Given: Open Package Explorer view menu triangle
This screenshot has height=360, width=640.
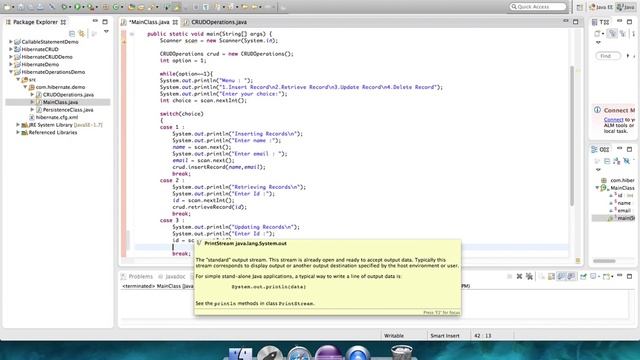Looking at the screenshot, I should click(x=106, y=32).
